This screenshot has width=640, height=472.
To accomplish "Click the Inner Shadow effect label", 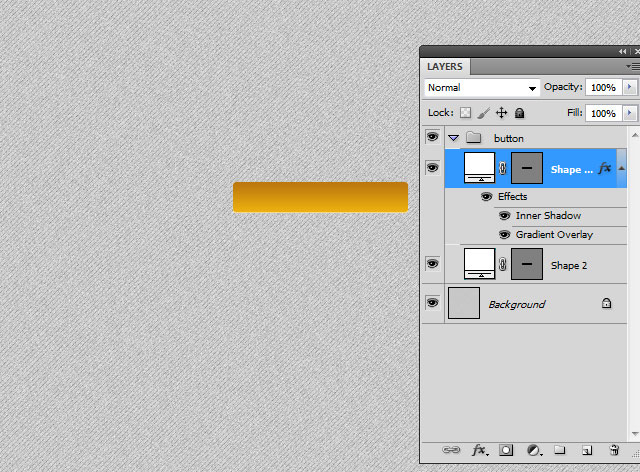I will pyautogui.click(x=548, y=216).
